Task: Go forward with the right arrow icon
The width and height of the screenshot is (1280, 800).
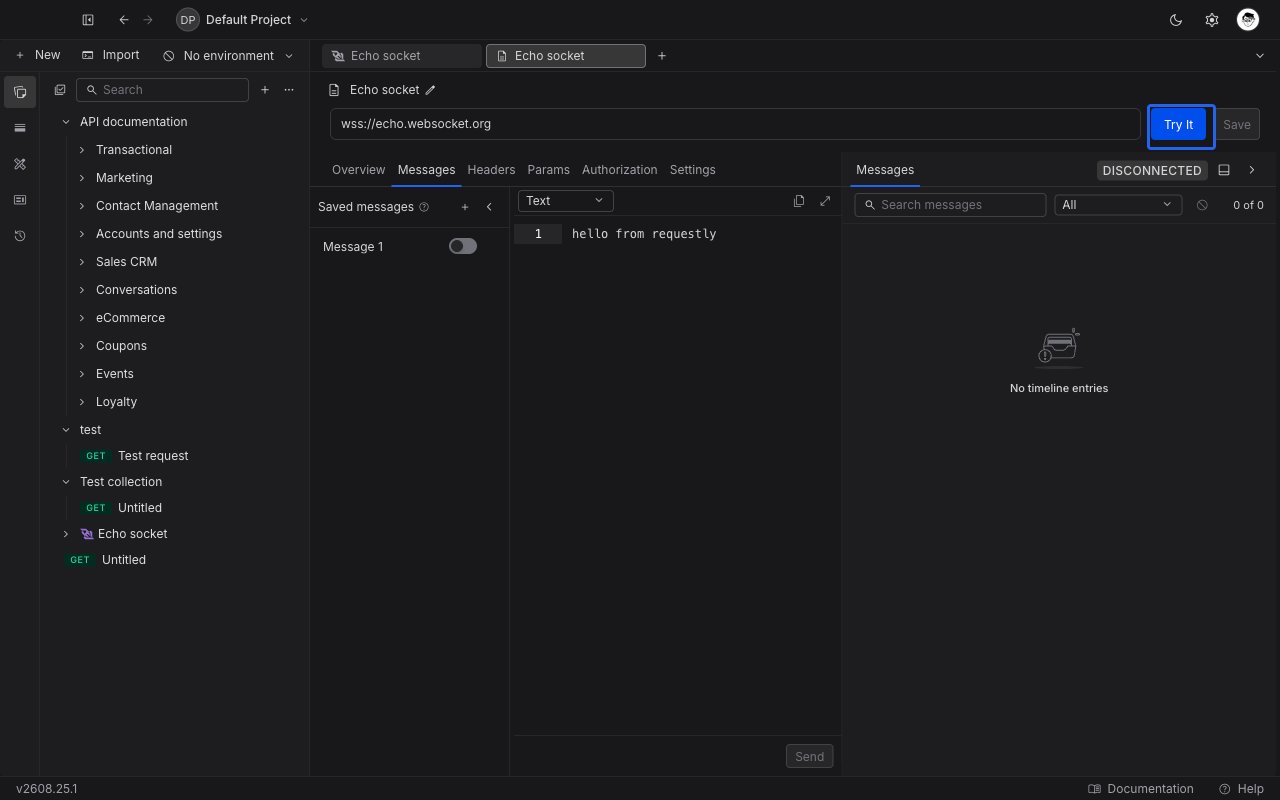Action: click(x=148, y=20)
